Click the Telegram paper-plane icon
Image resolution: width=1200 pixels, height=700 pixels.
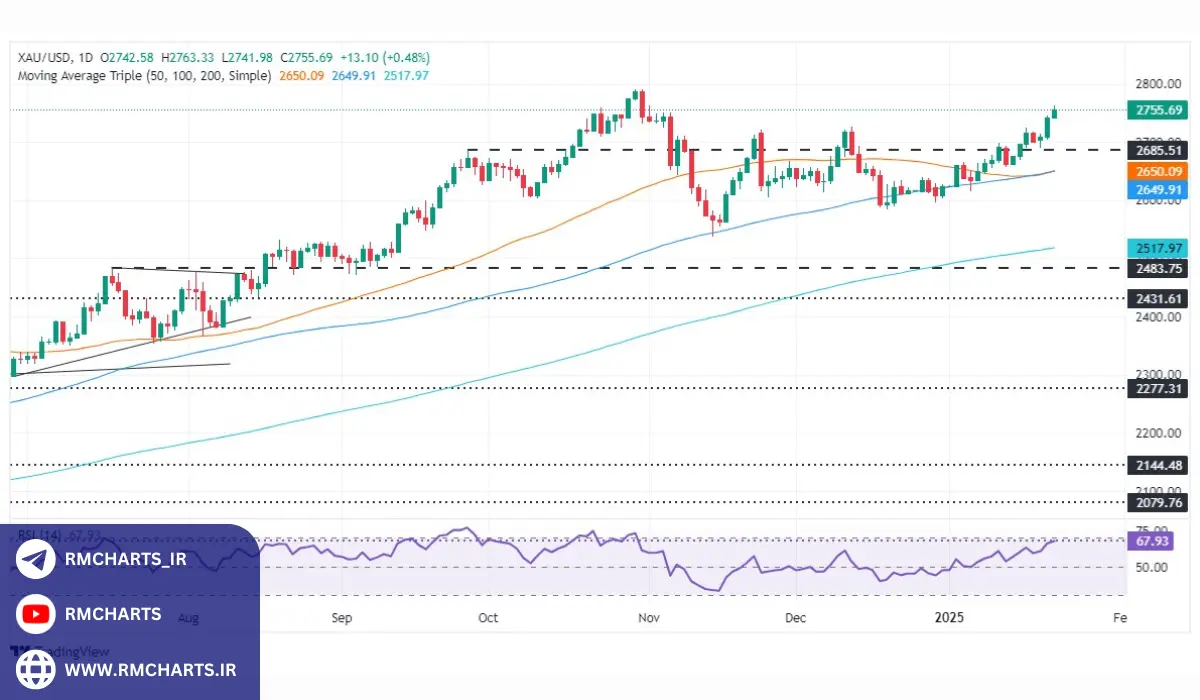click(x=36, y=560)
